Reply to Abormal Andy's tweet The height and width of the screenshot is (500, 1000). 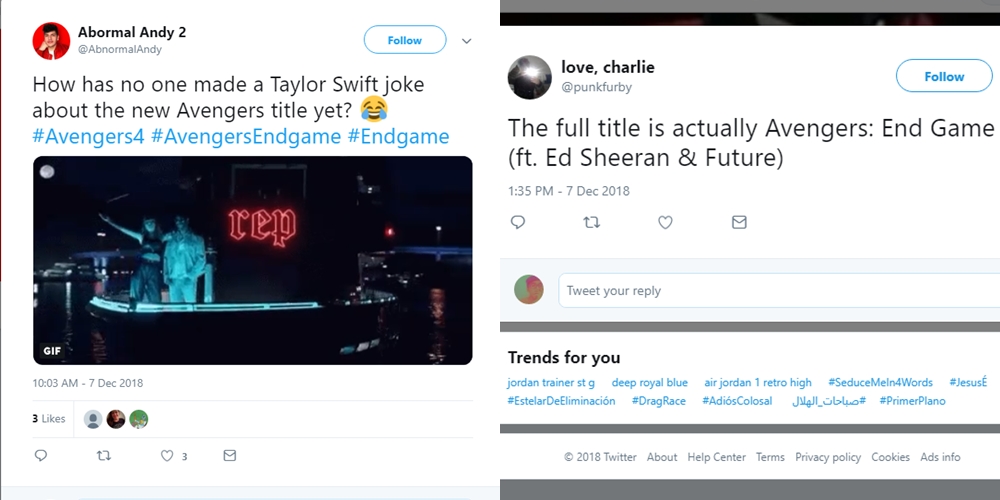pos(41,456)
